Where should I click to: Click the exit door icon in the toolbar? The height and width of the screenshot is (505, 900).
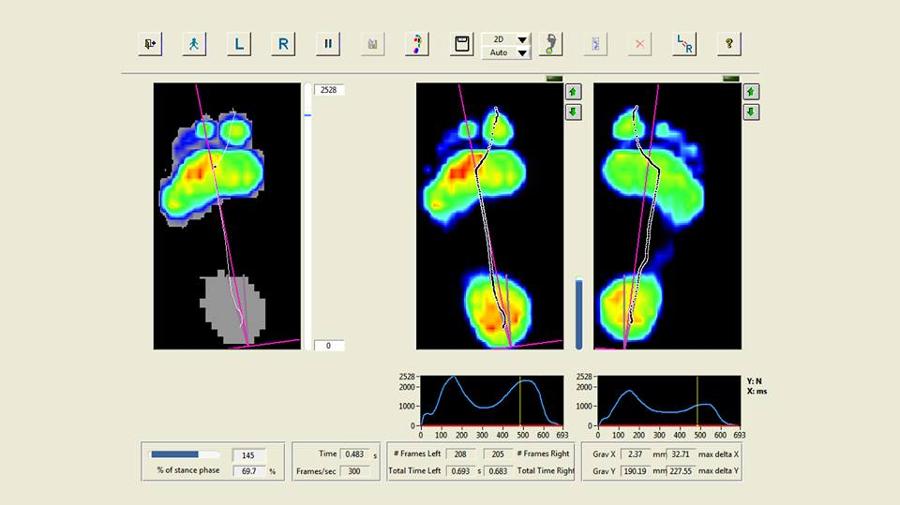pos(150,44)
